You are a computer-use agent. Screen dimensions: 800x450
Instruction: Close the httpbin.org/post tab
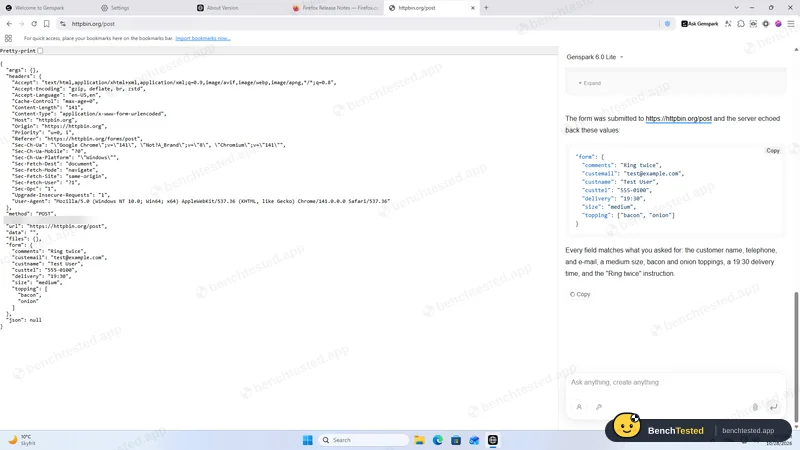pos(472,8)
